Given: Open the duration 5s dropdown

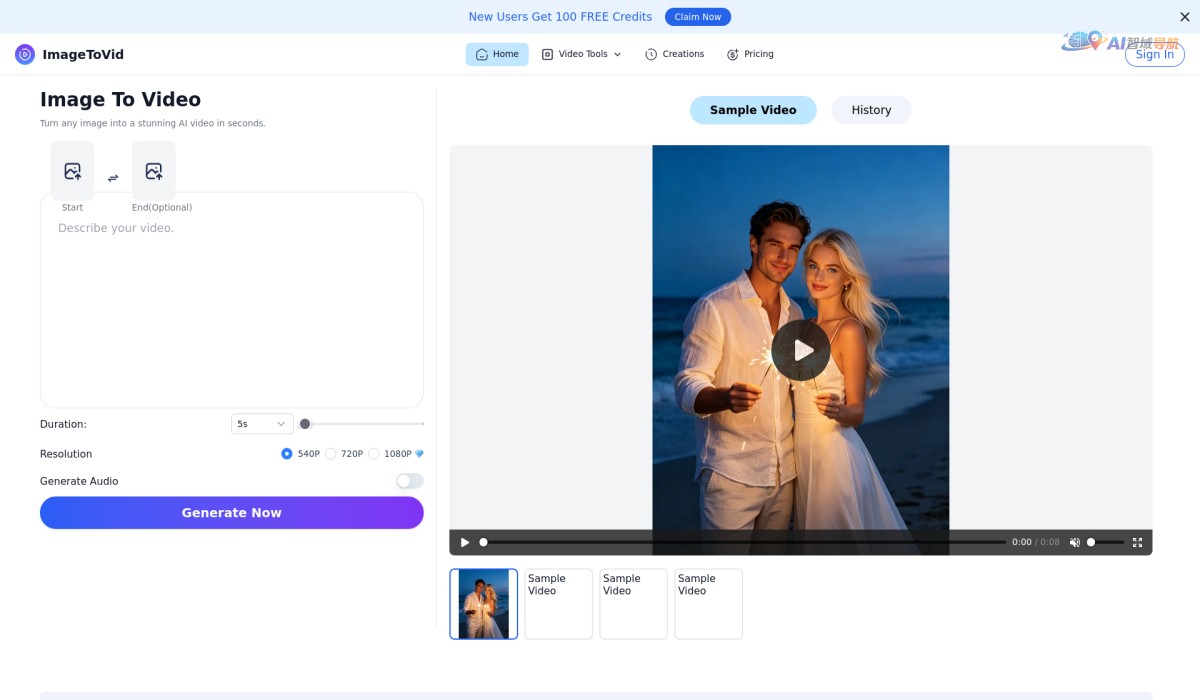Looking at the screenshot, I should pos(262,424).
